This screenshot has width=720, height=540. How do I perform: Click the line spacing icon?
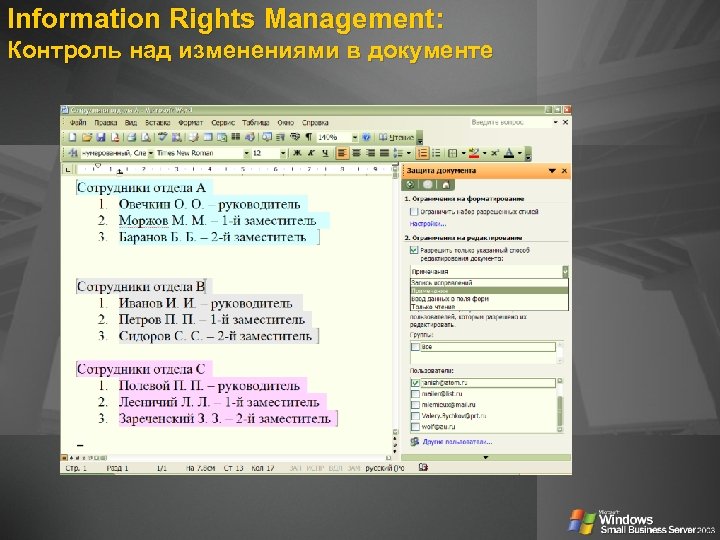point(398,153)
